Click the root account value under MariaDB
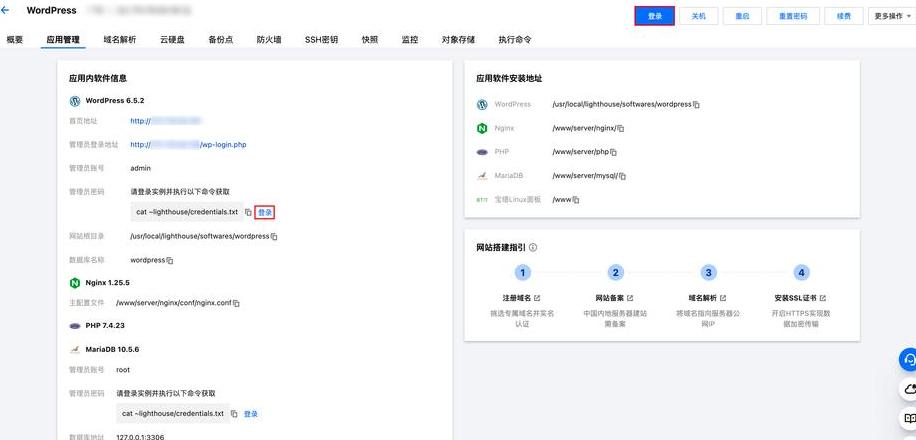This screenshot has height=440, width=916. (x=123, y=370)
